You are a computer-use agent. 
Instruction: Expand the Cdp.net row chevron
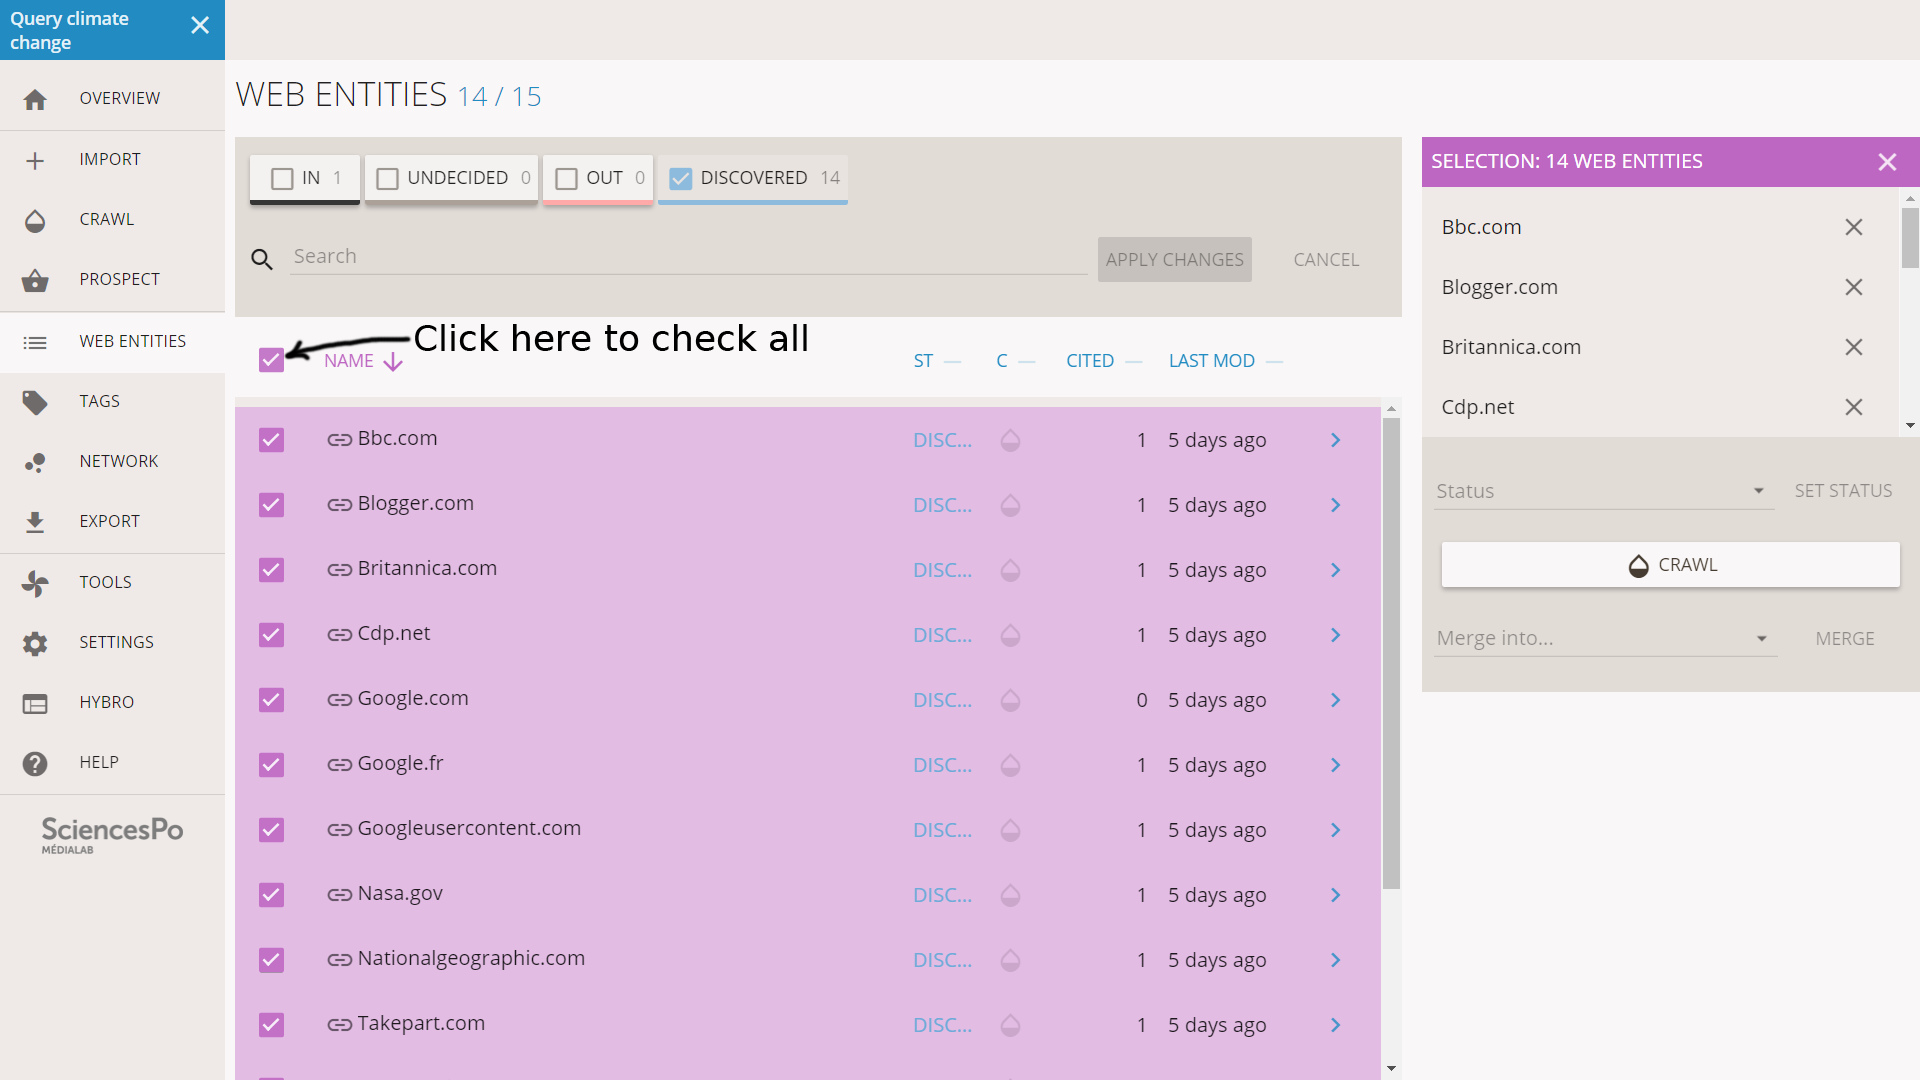pos(1335,635)
